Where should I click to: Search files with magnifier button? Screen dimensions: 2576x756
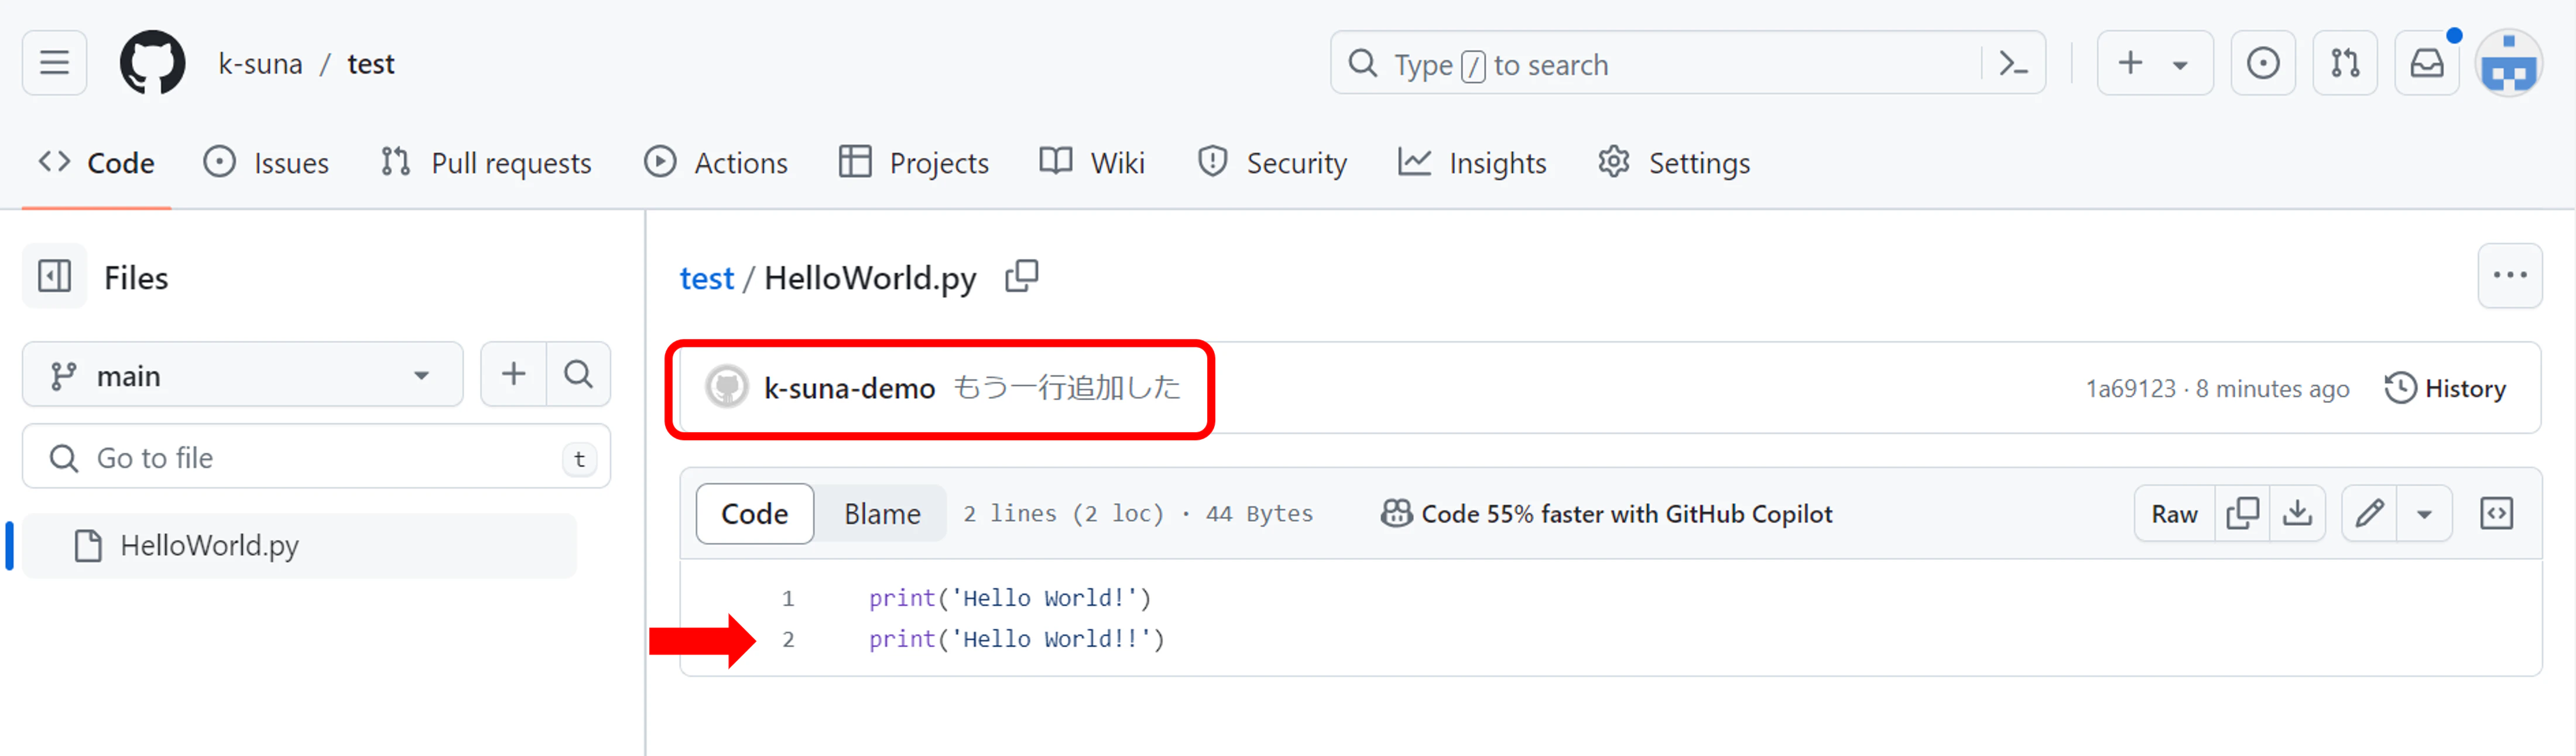[578, 374]
